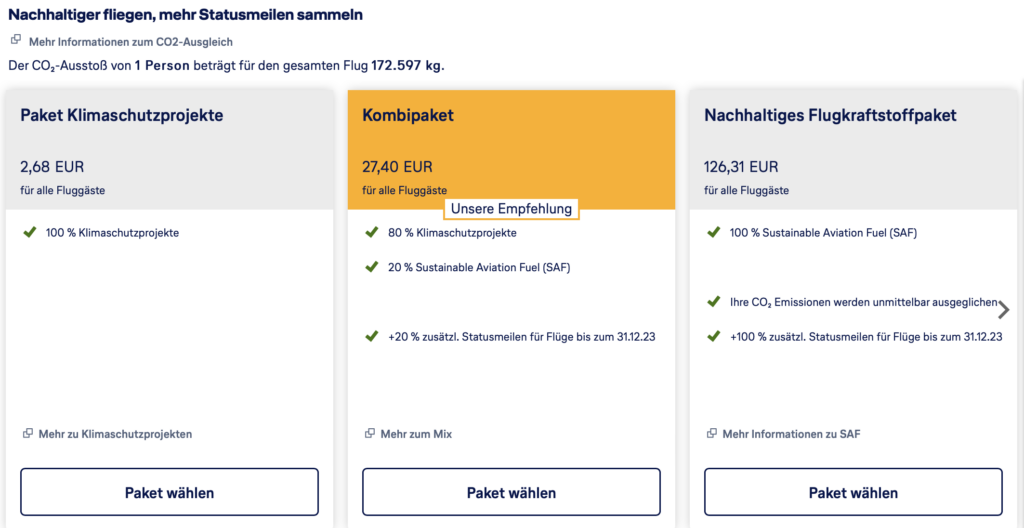Click checkmark beside +20 % zusätzl. Statusmeilen
1024x528 pixels.
371,336
